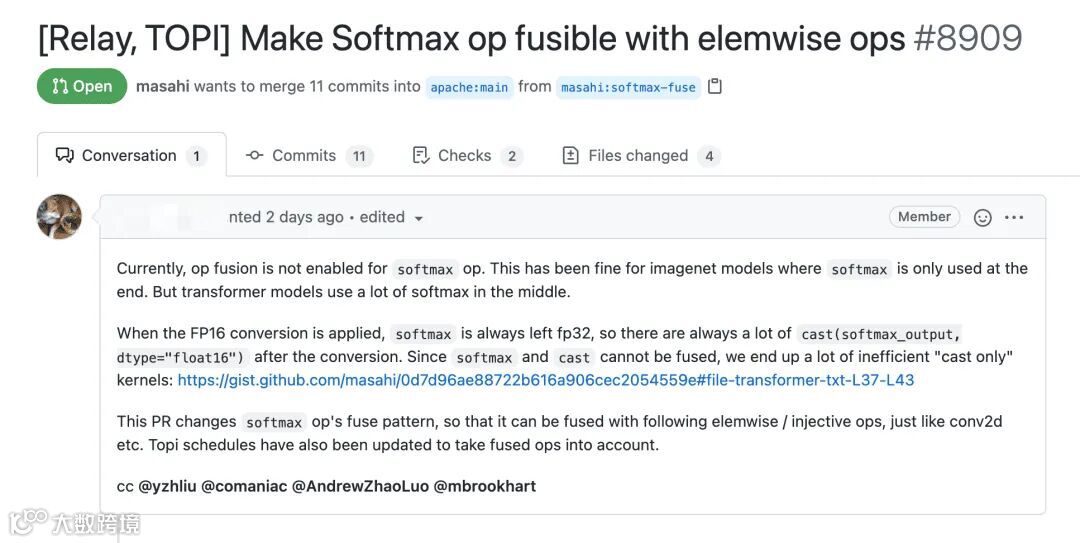
Task: Click the apache:main base branch link
Action: click(469, 87)
